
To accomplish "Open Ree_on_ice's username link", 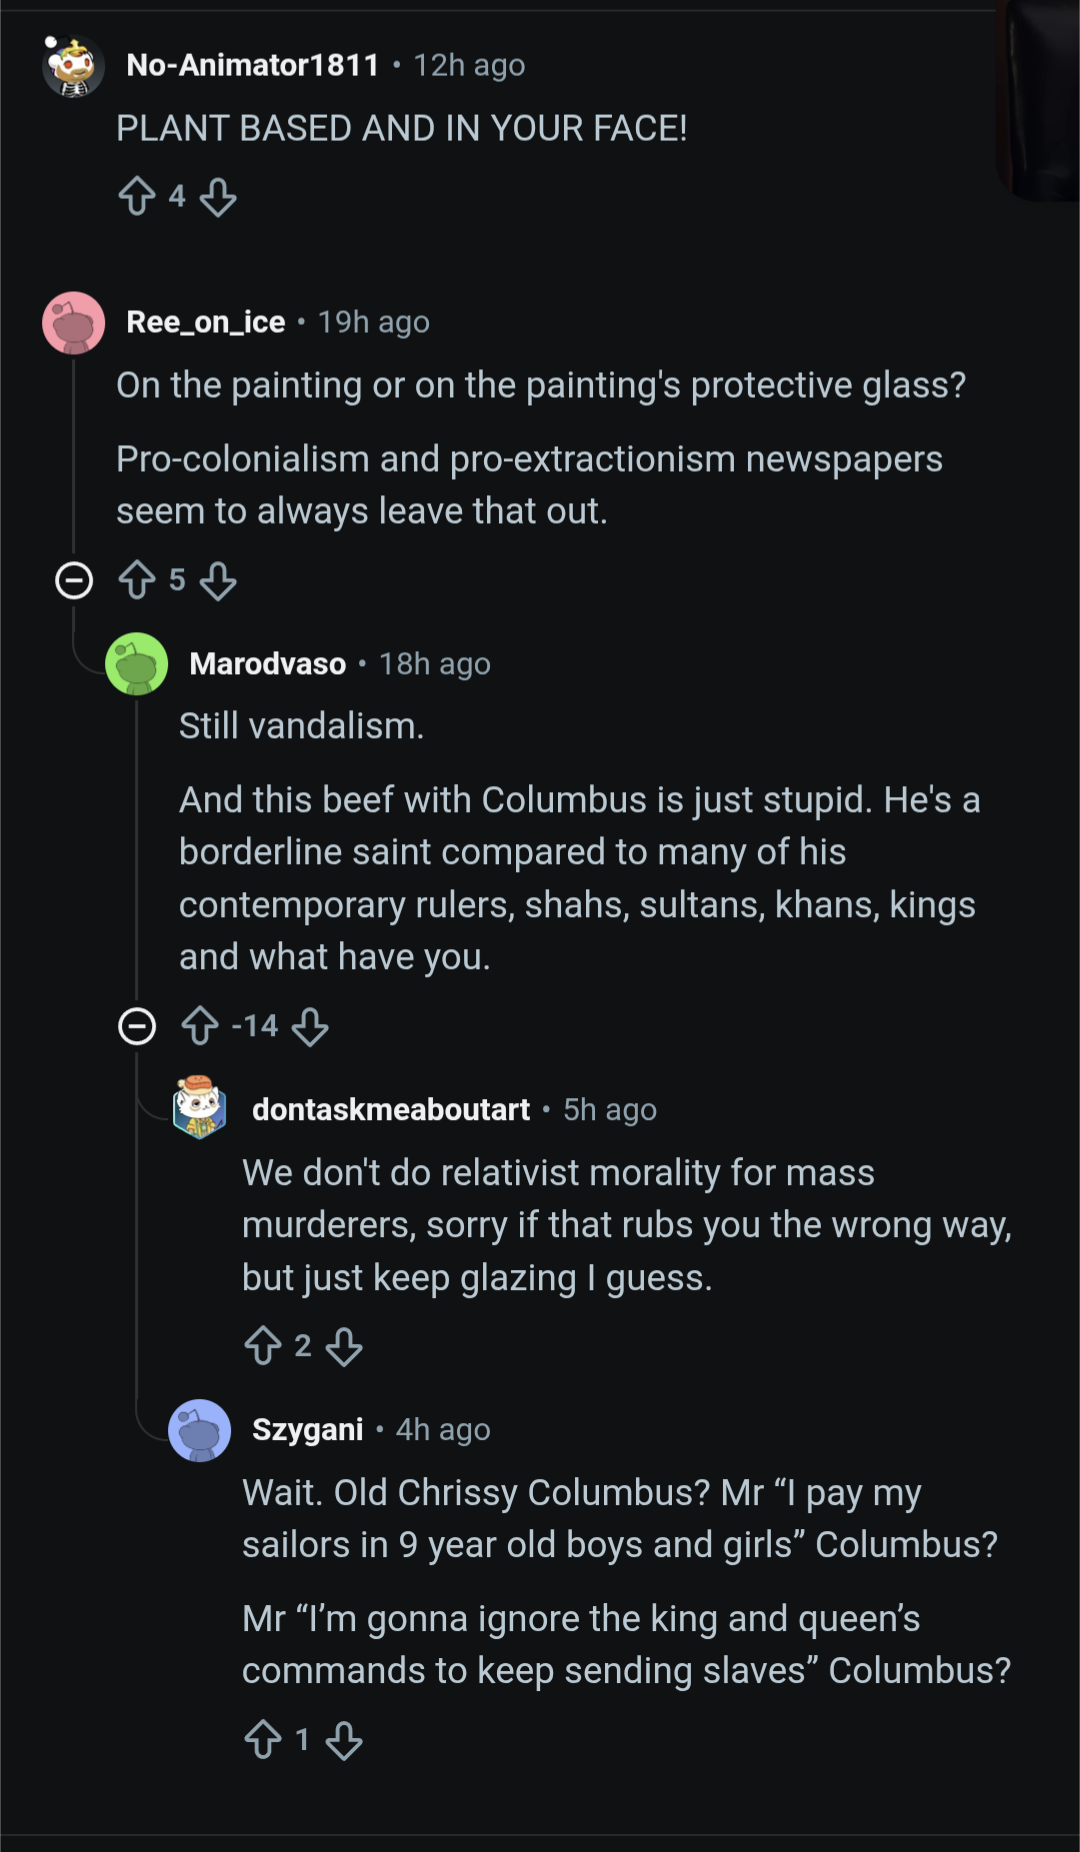I will pyautogui.click(x=206, y=322).
